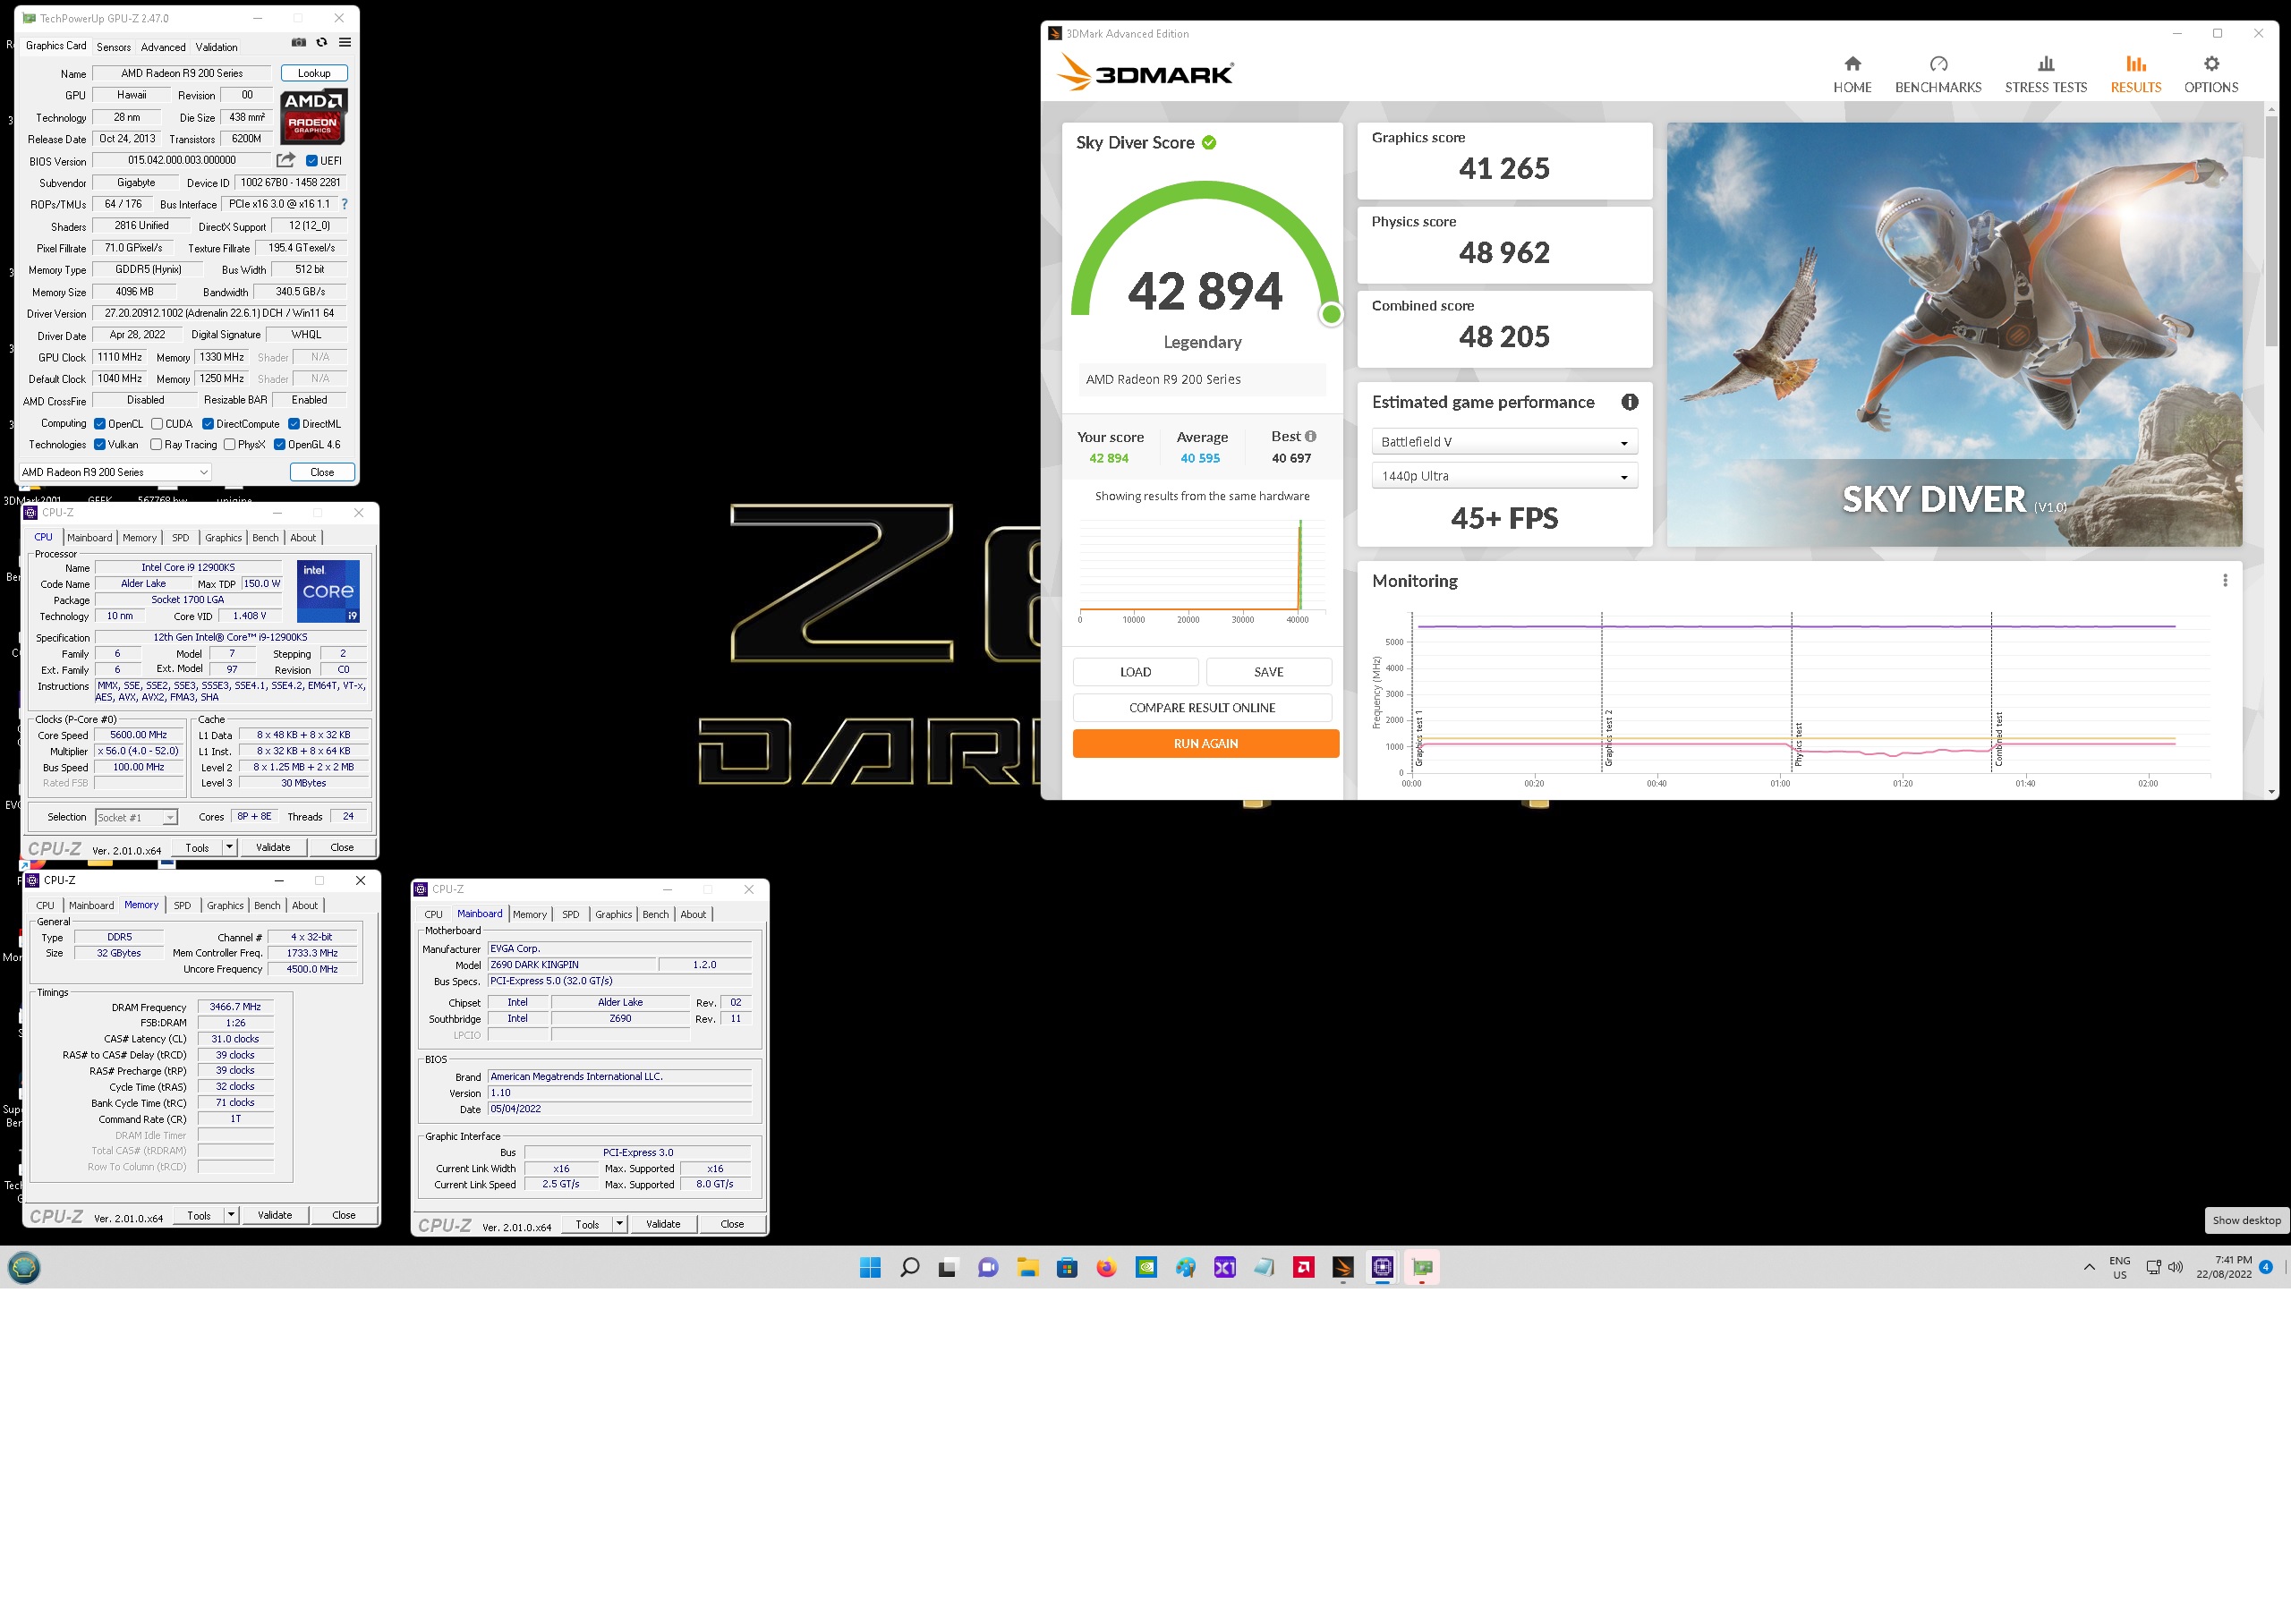
Task: Click the BIOS export share icon in GPU-Z
Action: point(286,160)
